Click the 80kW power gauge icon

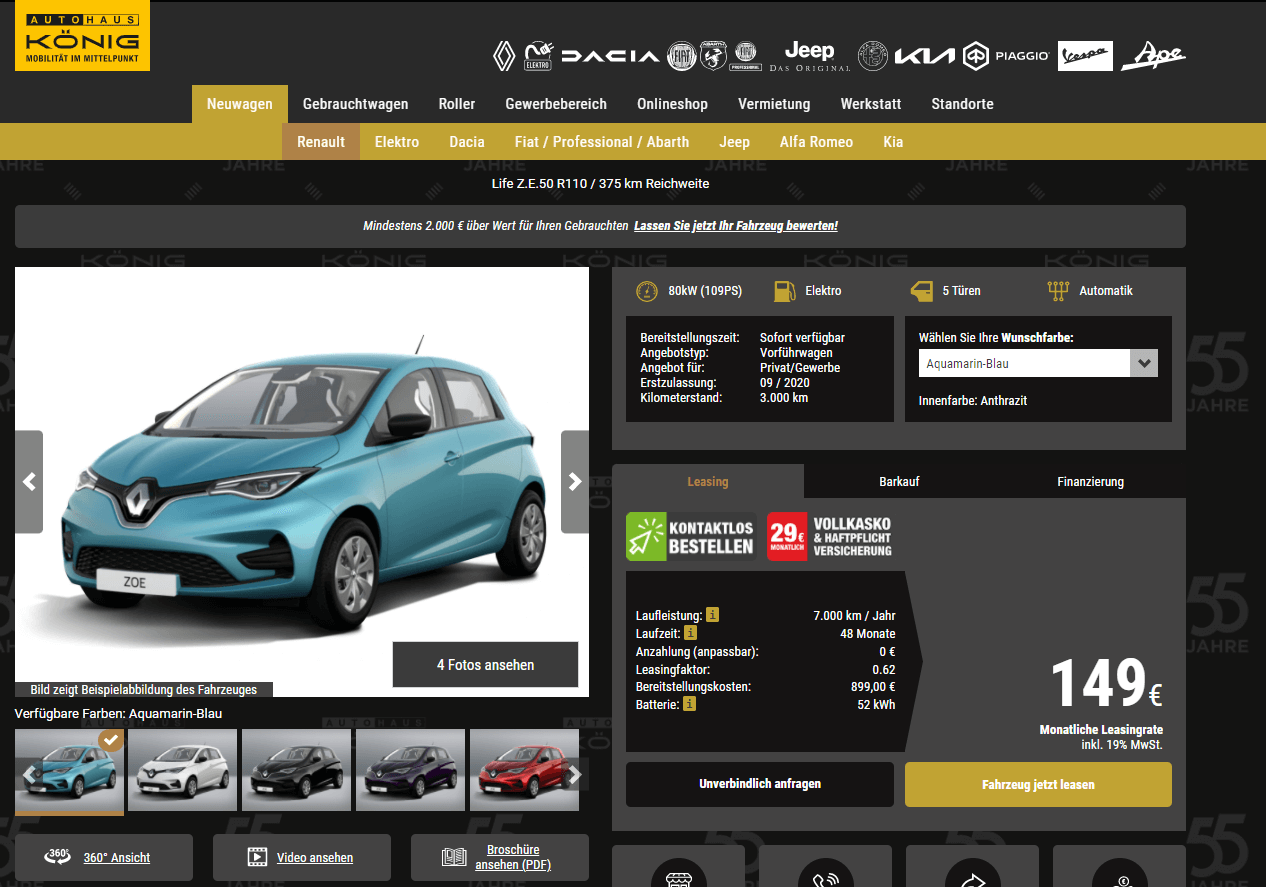(647, 291)
